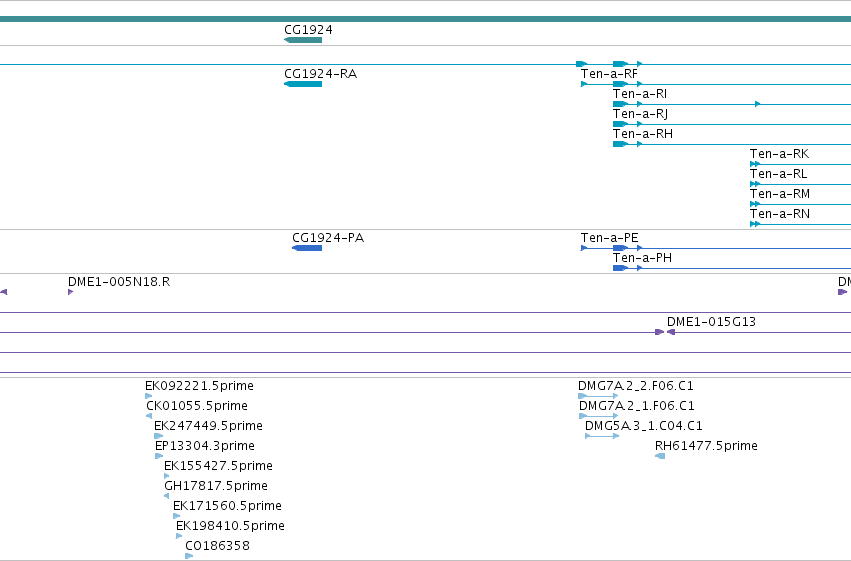Viewport: 851px width, 561px height.
Task: Select the Ten-a-RH transcript label
Action: (x=643, y=133)
